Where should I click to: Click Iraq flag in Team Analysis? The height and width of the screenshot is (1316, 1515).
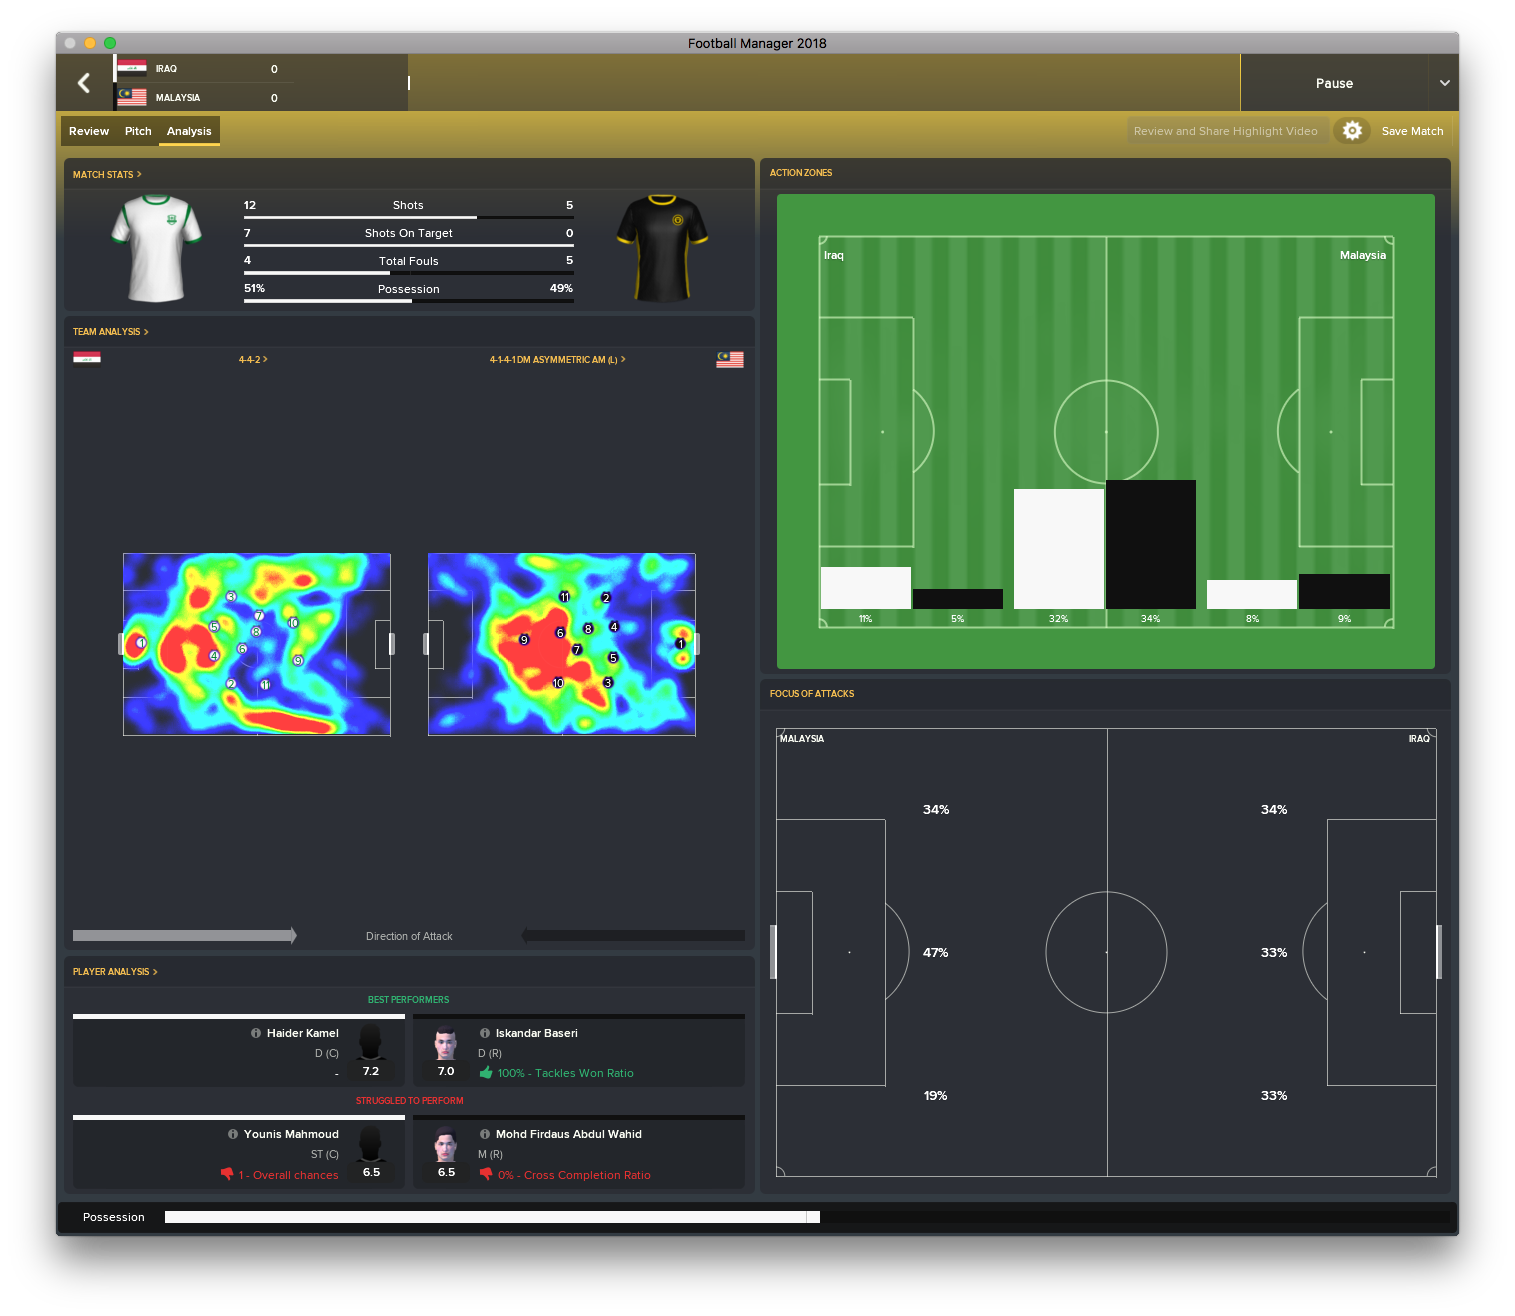coord(87,359)
